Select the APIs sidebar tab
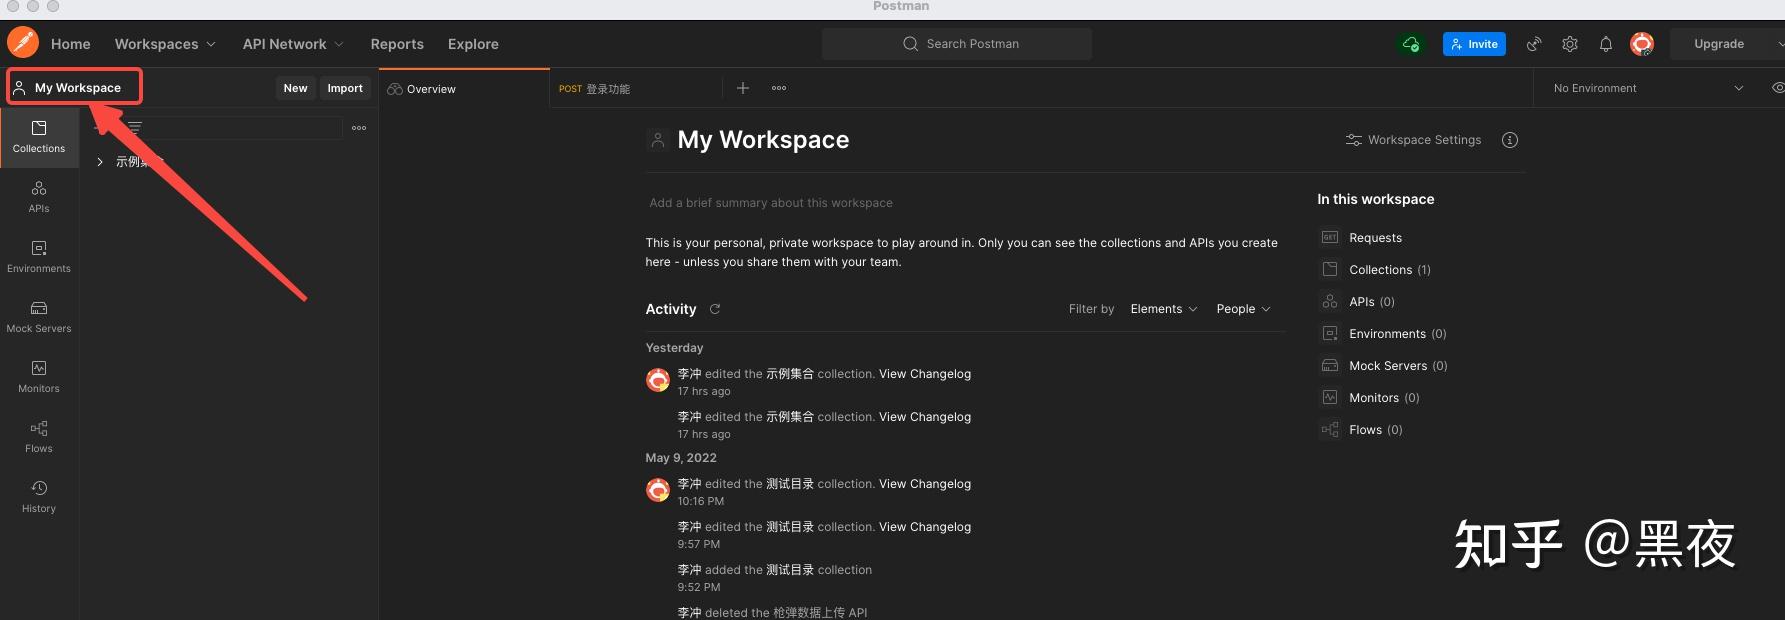The image size is (1785, 620). pos(39,197)
